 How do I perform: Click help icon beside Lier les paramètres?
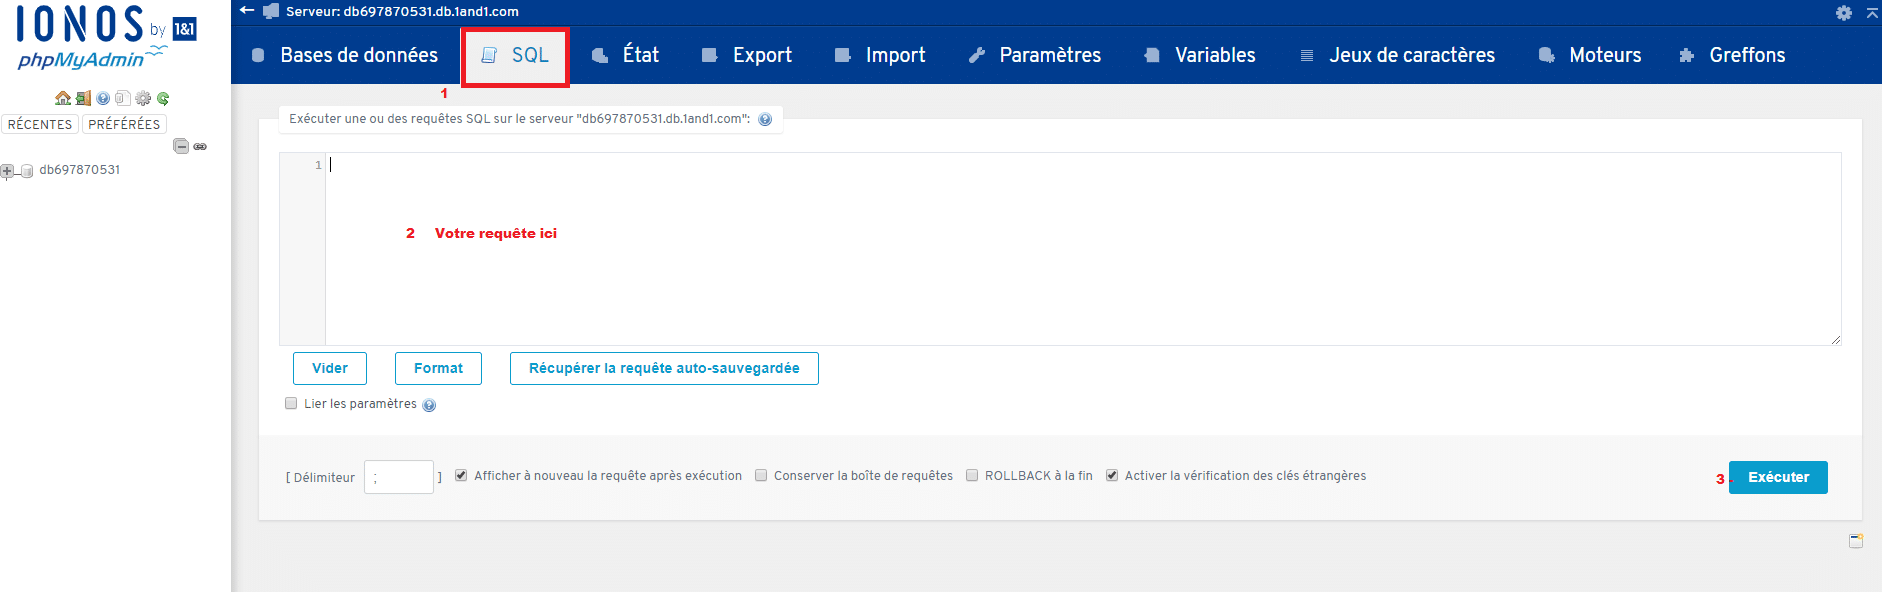tap(429, 405)
